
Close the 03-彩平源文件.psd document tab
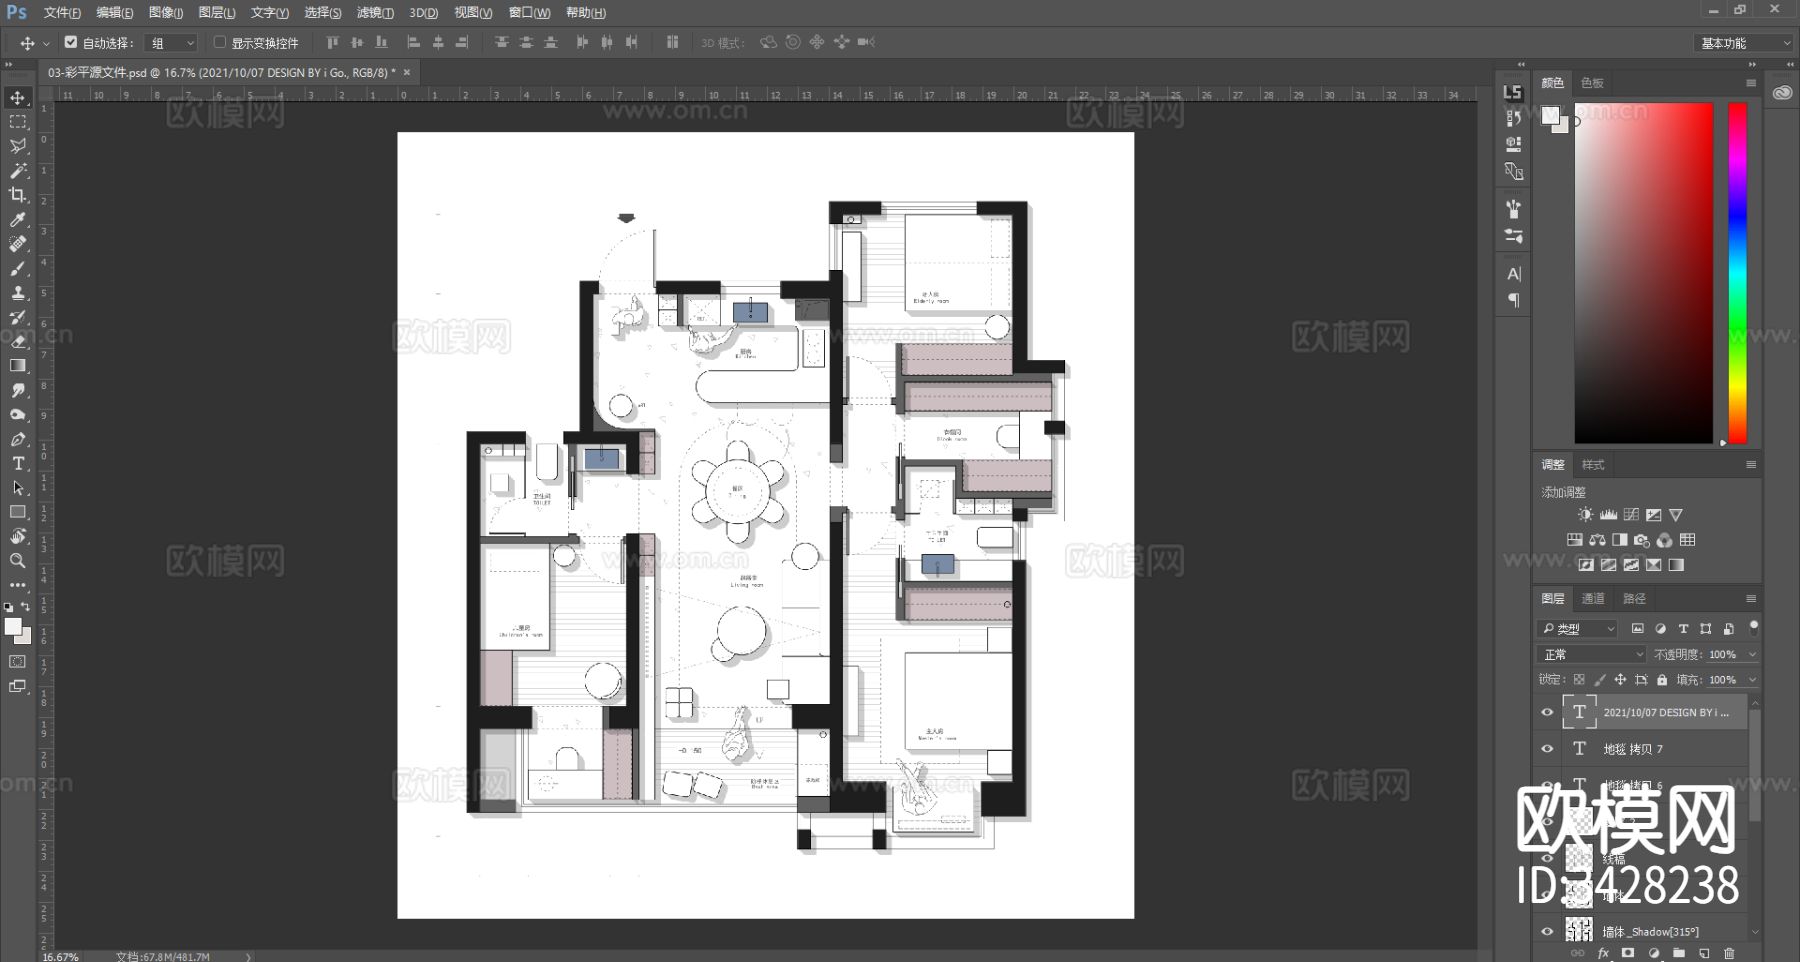point(407,72)
